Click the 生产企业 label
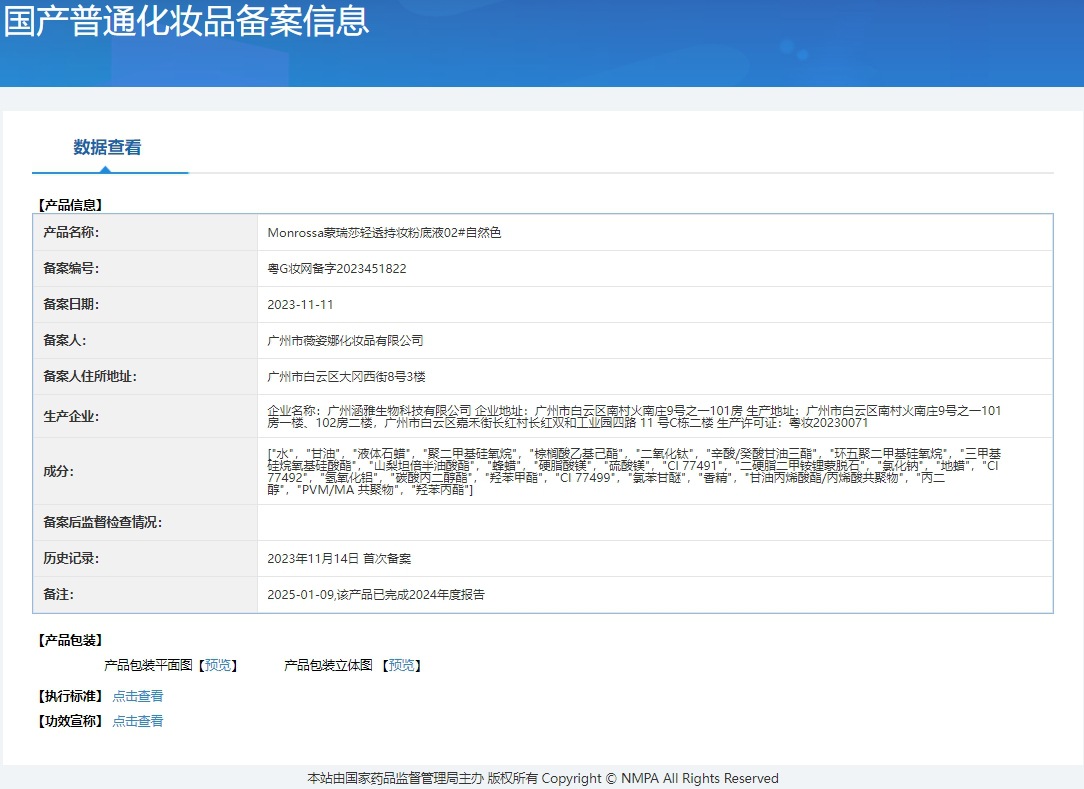Image resolution: width=1084 pixels, height=789 pixels. pyautogui.click(x=71, y=416)
